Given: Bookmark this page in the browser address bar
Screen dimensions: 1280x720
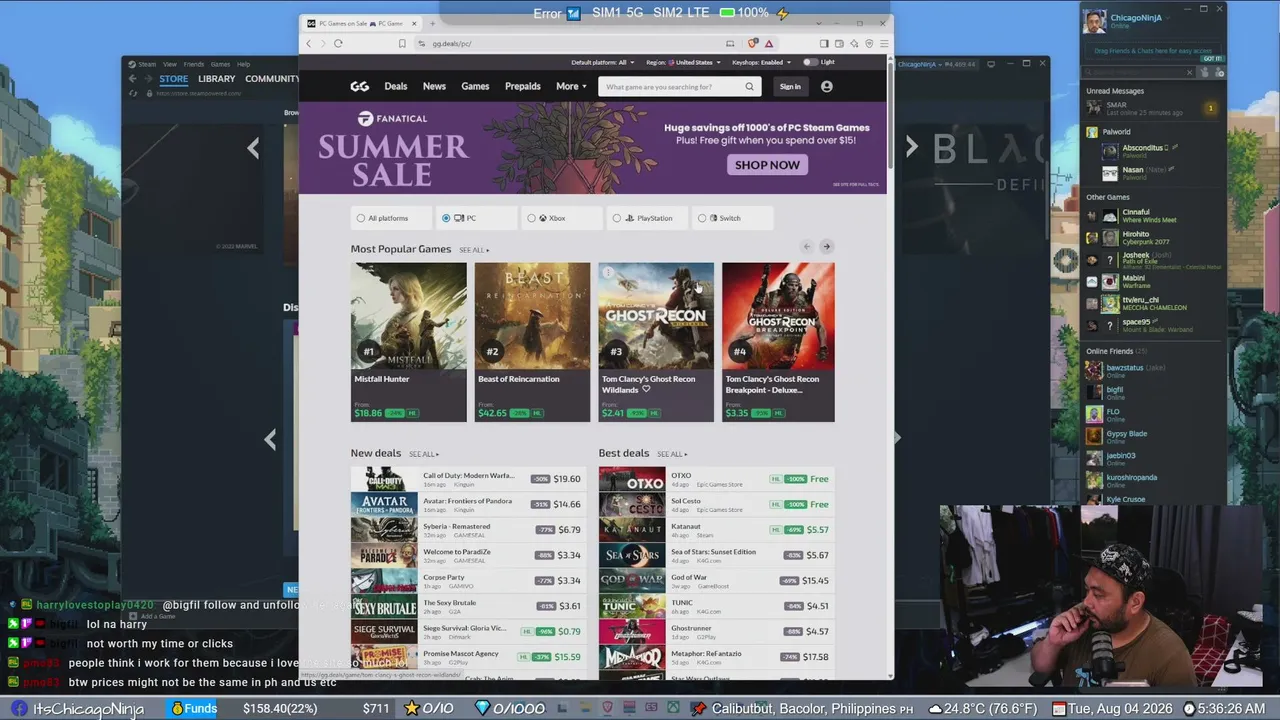Looking at the screenshot, I should (402, 44).
